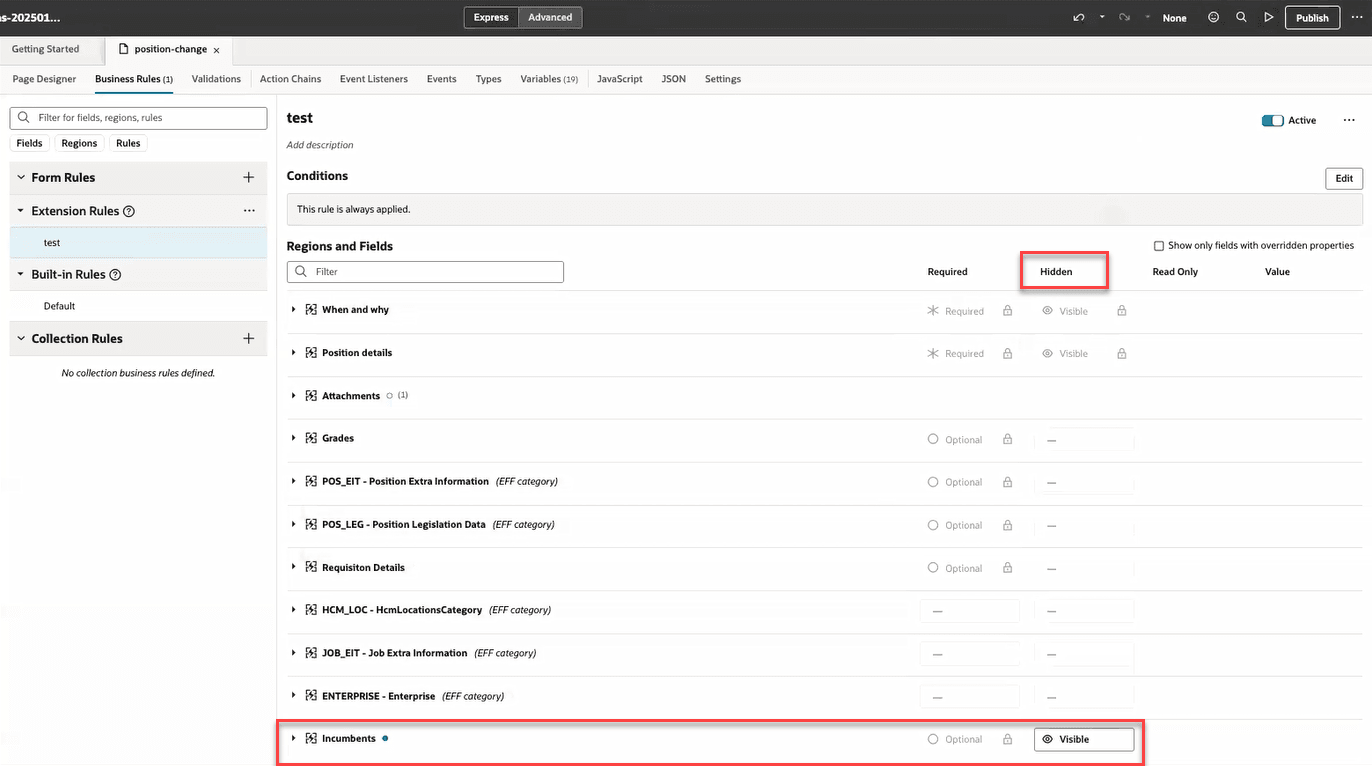Click the lock icon in Grades row
Image resolution: width=1372 pixels, height=766 pixels.
pos(1007,439)
